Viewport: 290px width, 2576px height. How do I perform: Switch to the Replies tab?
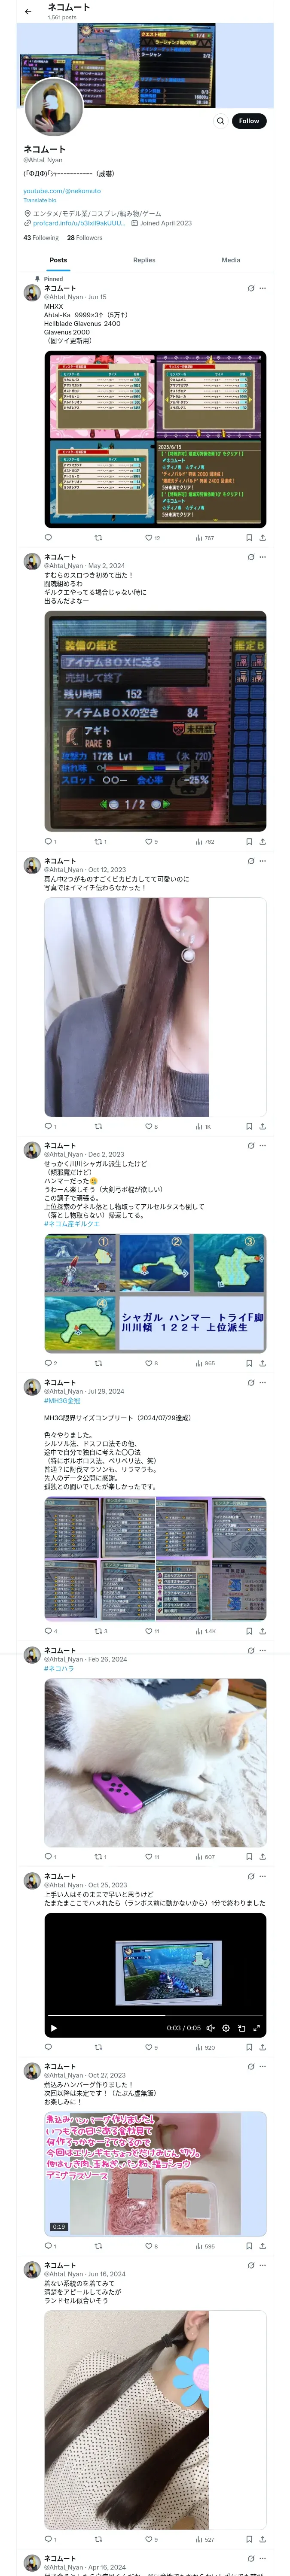[x=144, y=260]
